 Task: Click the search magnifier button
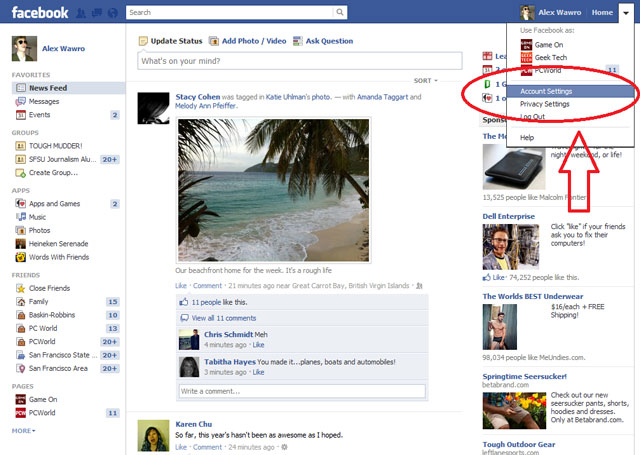point(340,12)
